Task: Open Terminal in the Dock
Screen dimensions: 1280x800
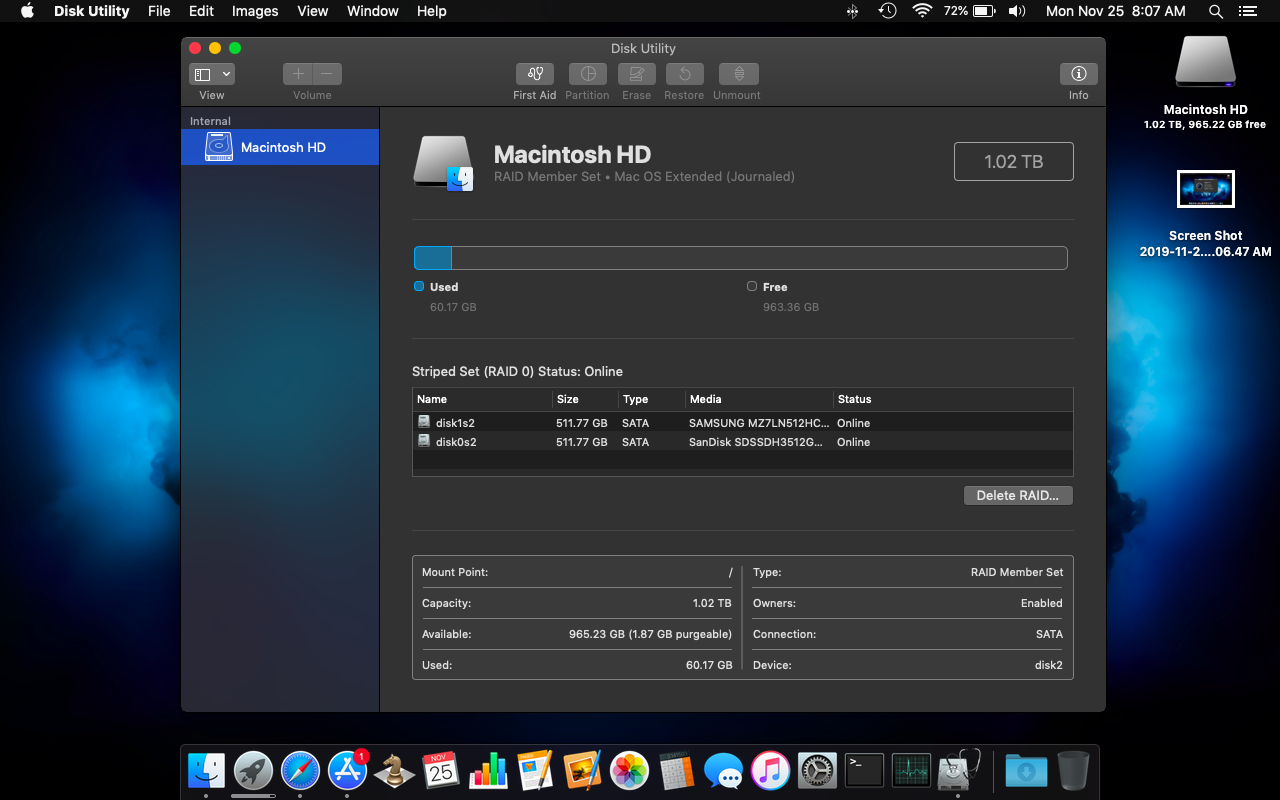Action: 864,770
